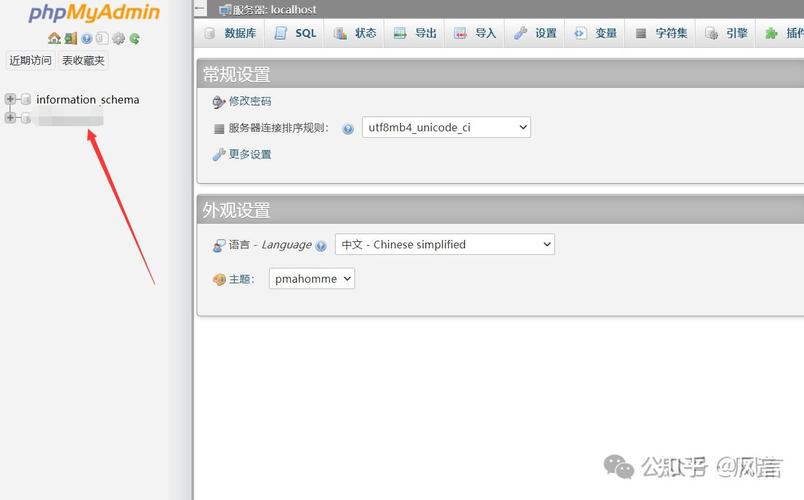
Task: Click wrench icon beside 更多设置
Action: click(219, 154)
